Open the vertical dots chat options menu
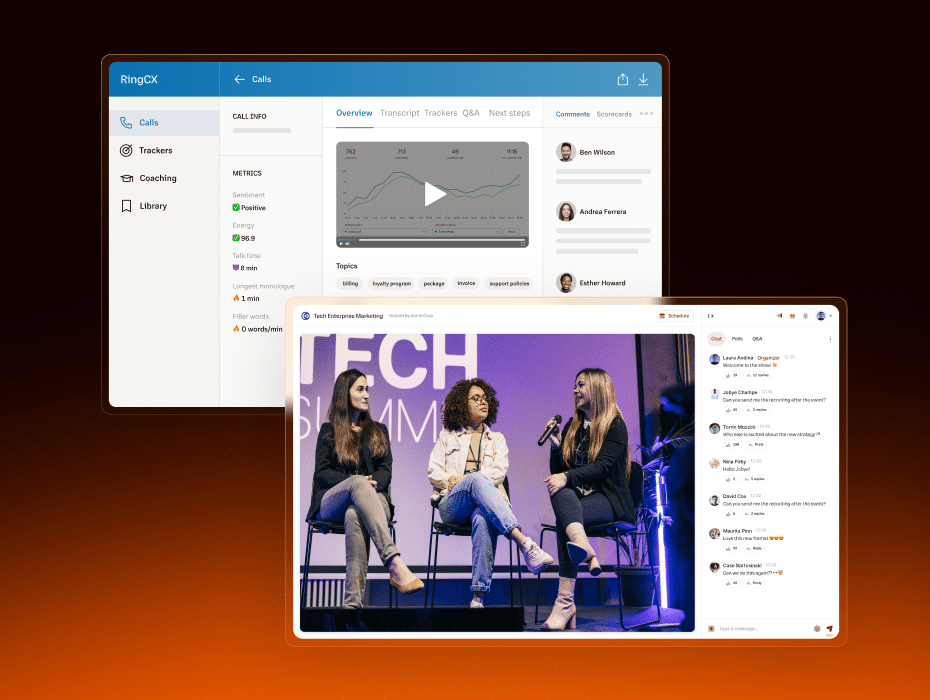 [x=830, y=339]
